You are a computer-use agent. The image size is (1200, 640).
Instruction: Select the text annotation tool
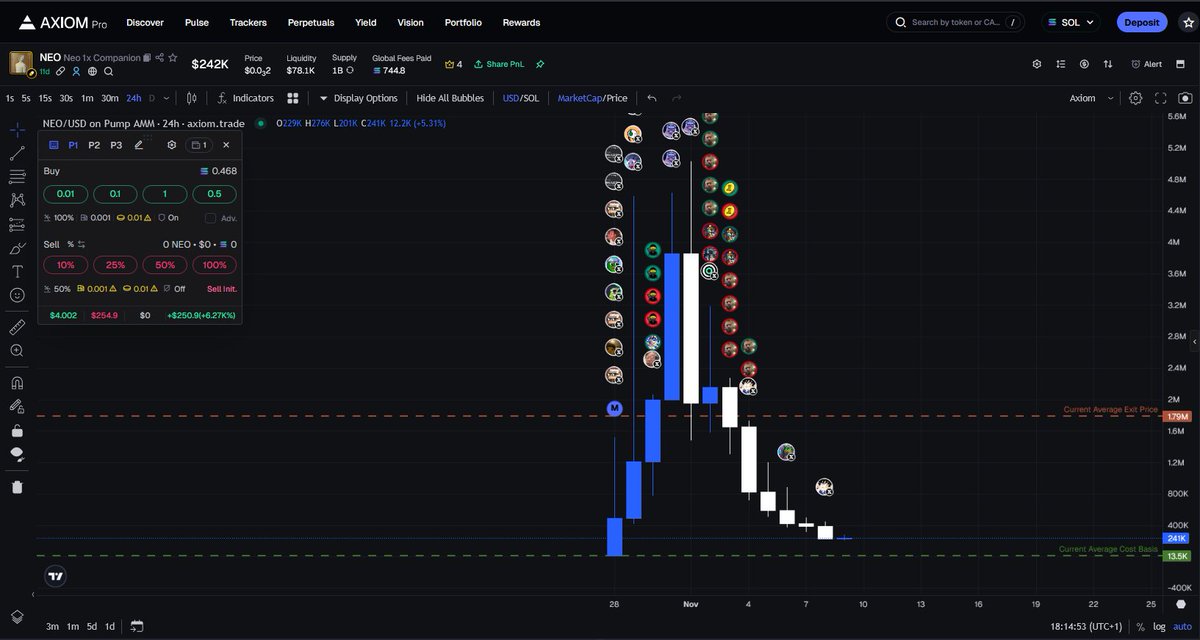[x=17, y=271]
